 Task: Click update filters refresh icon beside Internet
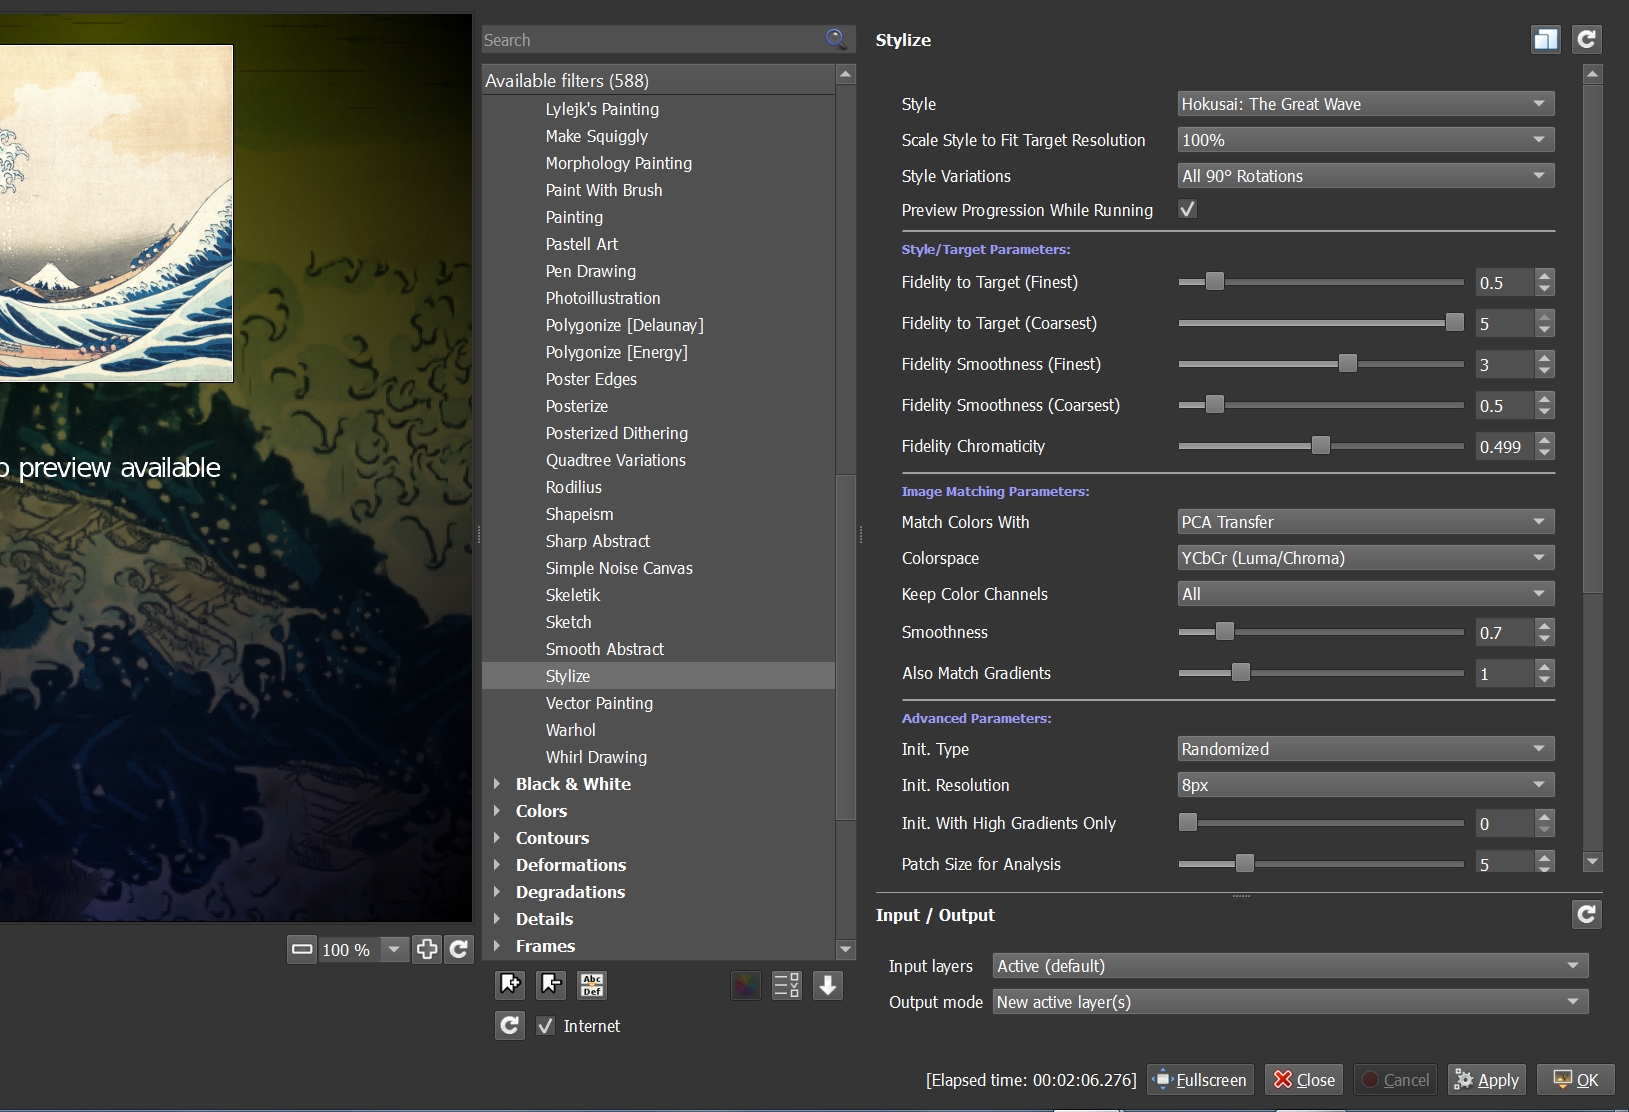click(x=510, y=1026)
